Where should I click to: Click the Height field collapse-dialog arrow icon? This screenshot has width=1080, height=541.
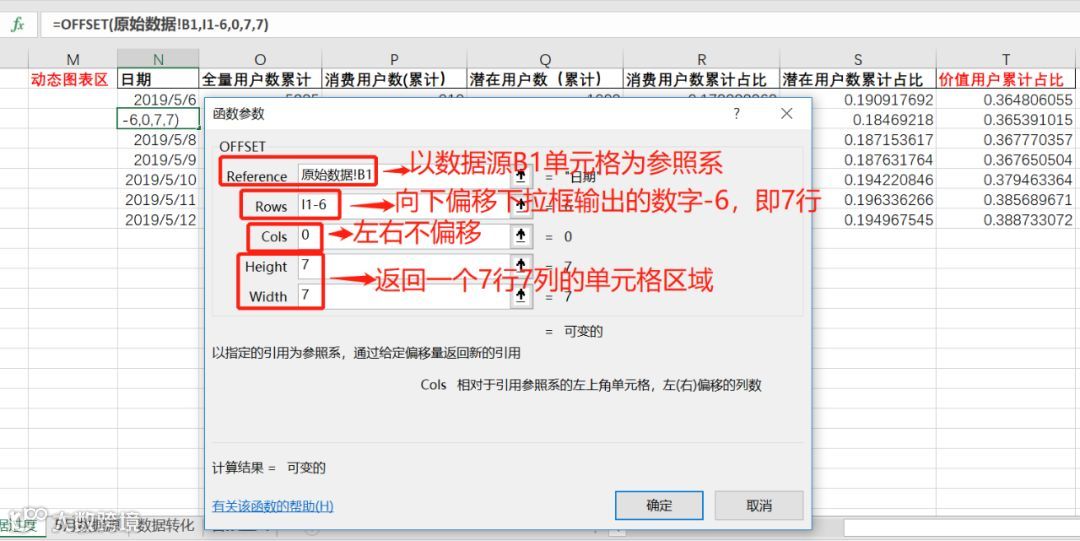[521, 267]
